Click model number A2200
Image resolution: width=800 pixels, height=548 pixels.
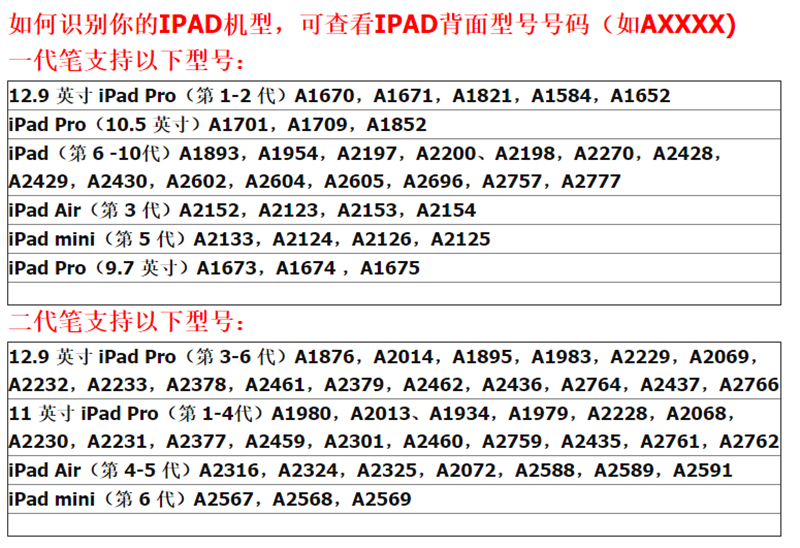[446, 153]
